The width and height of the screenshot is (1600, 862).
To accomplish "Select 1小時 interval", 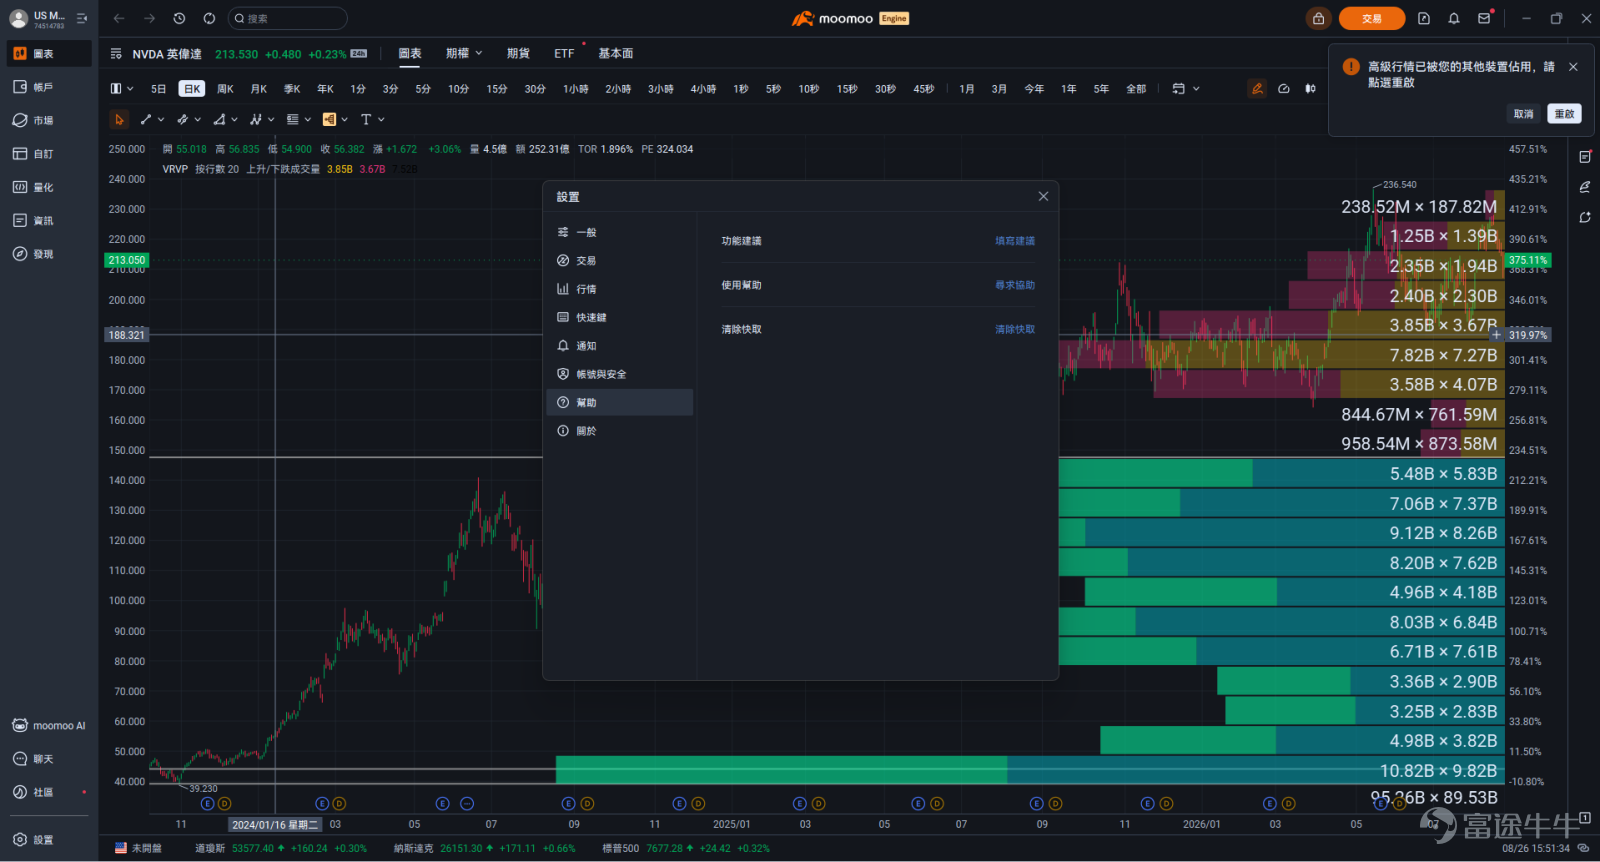I will 576,88.
